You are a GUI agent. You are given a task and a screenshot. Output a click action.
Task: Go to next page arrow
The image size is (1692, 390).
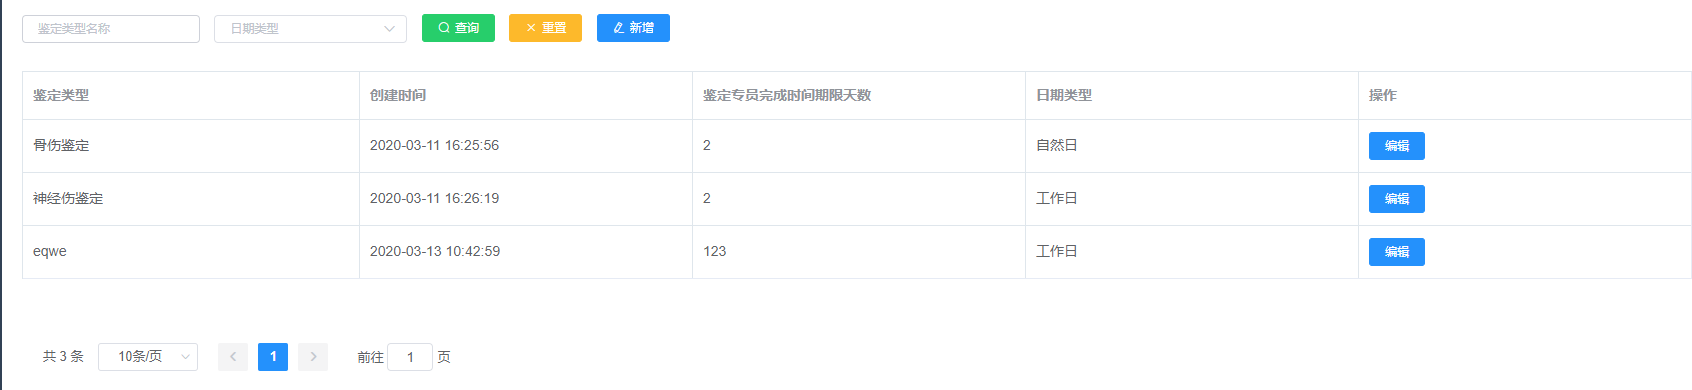pos(313,357)
